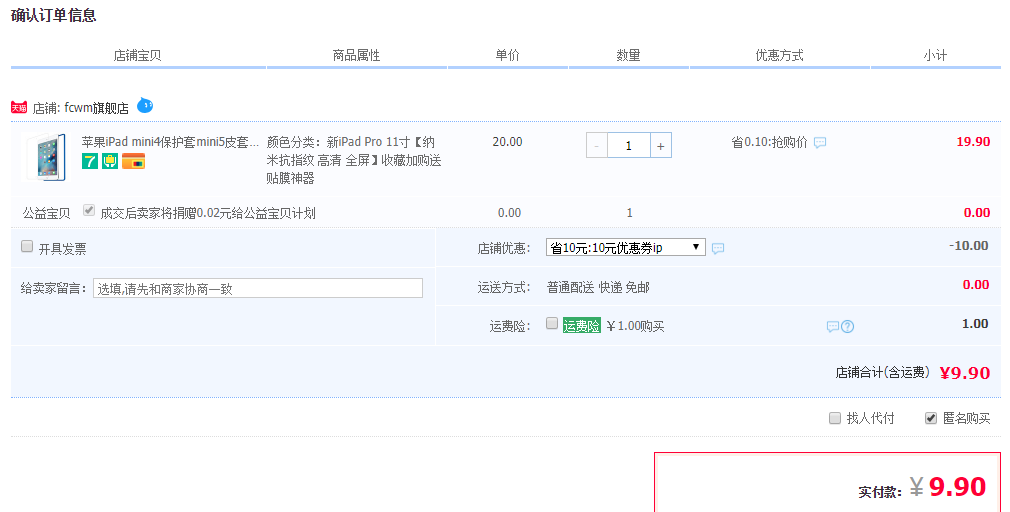Decrease quantity with the minus button
The image size is (1010, 512).
click(x=597, y=145)
